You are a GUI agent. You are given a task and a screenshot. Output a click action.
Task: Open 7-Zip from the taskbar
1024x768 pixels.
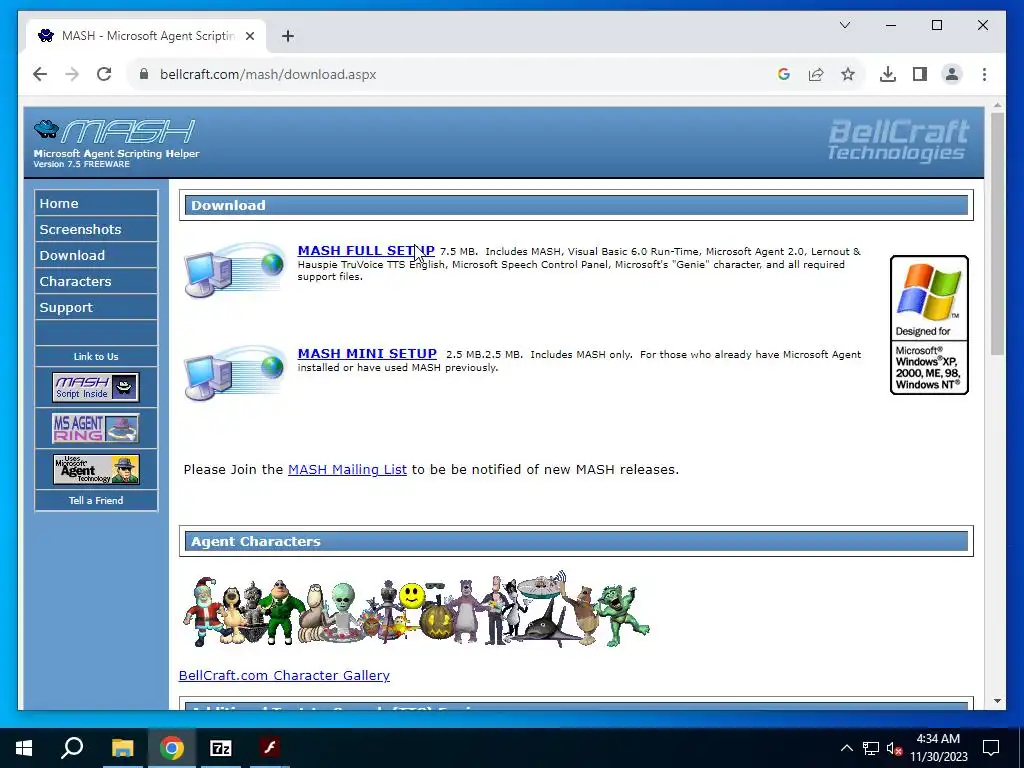click(x=221, y=748)
